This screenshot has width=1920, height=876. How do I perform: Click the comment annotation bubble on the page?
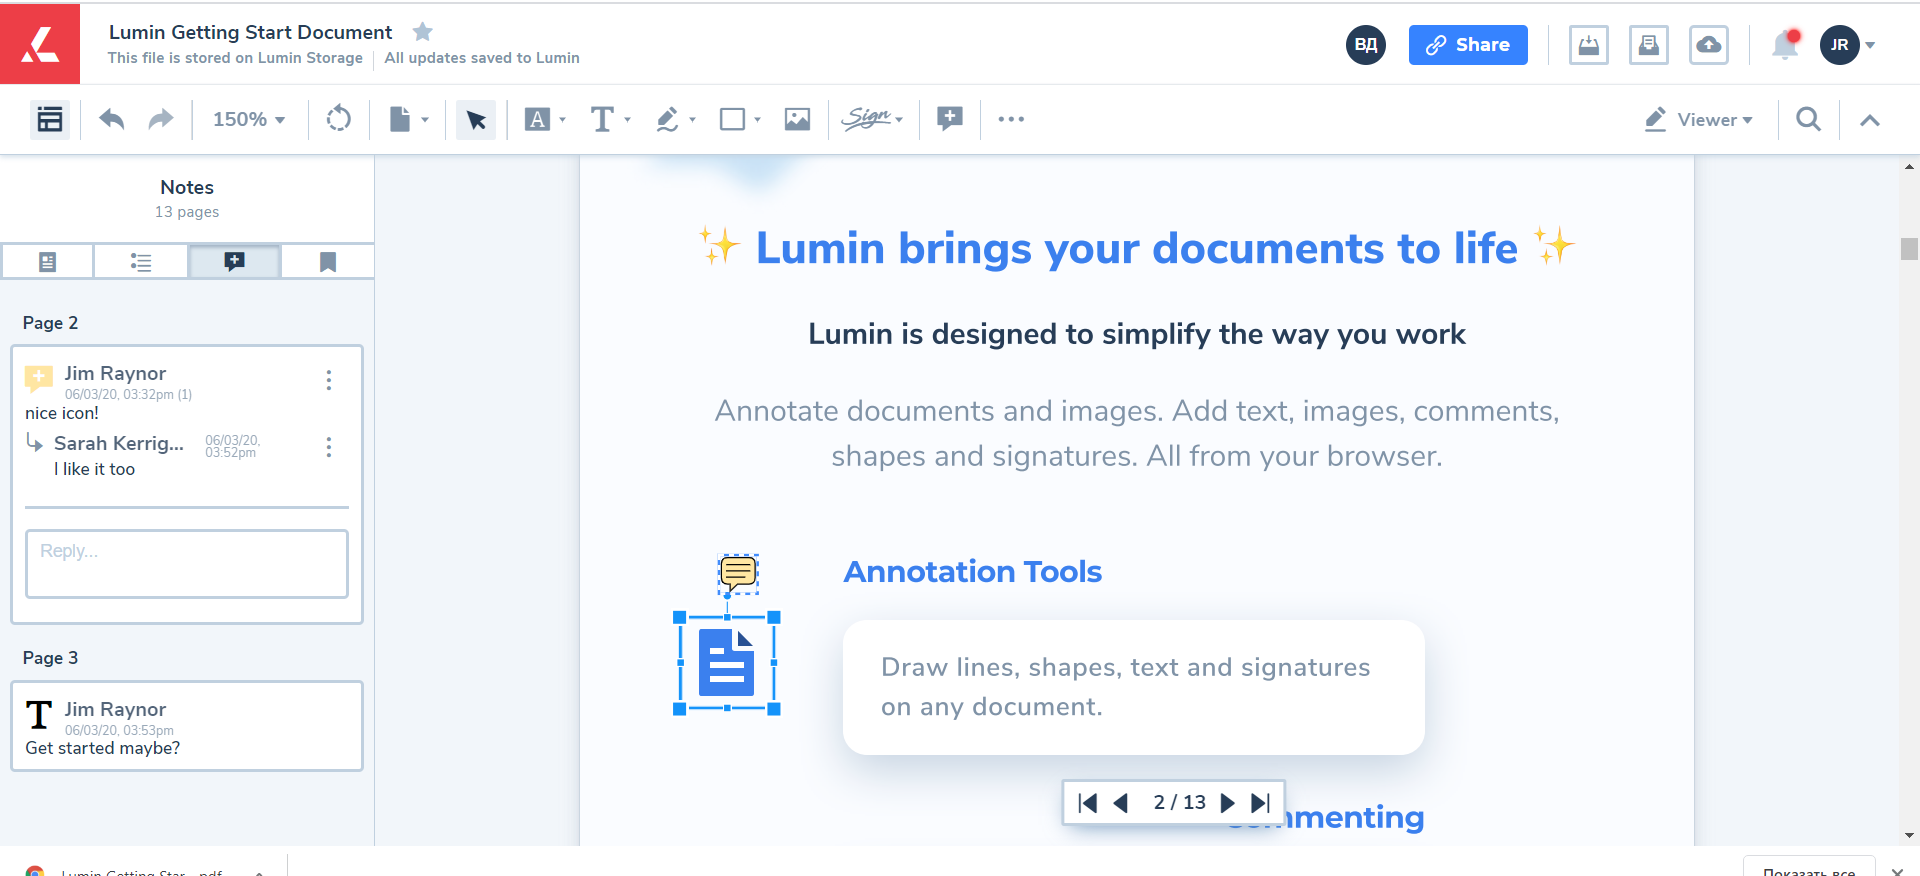click(738, 573)
